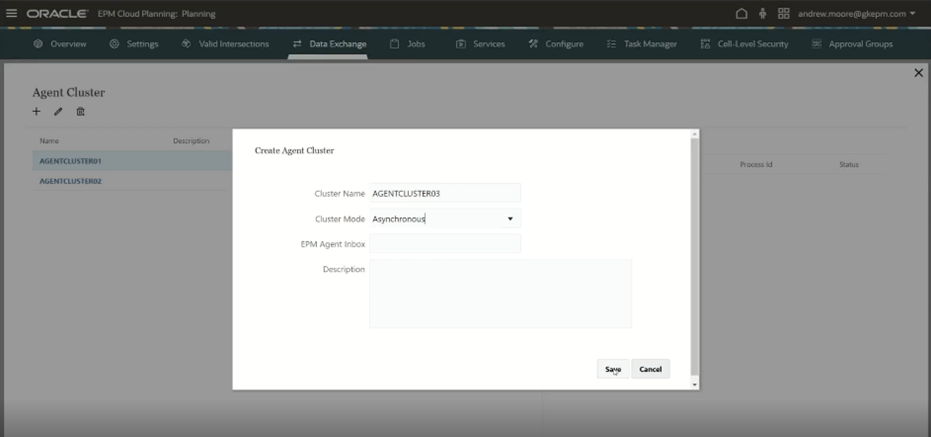Cancel the Create Agent Cluster dialog

(x=650, y=369)
